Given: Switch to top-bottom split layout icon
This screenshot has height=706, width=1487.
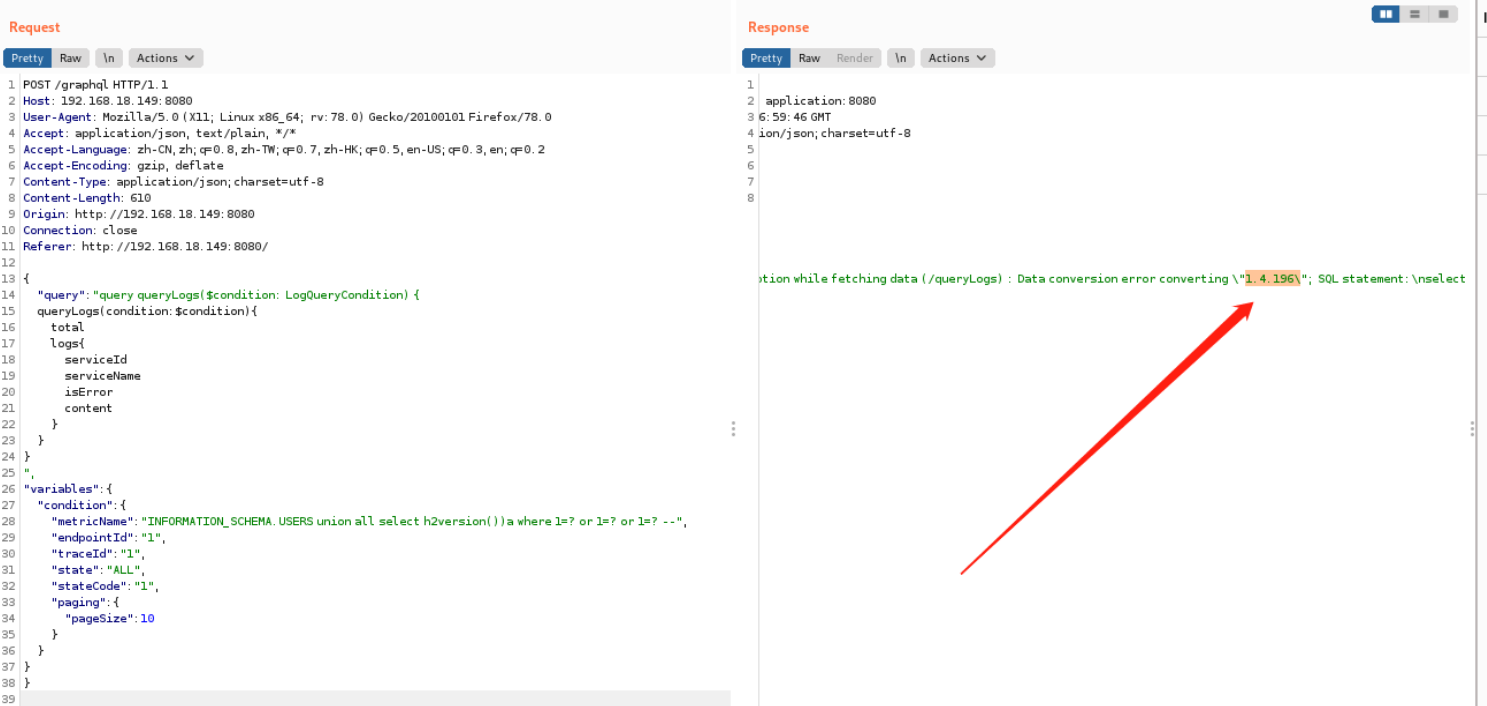Looking at the screenshot, I should point(1414,14).
